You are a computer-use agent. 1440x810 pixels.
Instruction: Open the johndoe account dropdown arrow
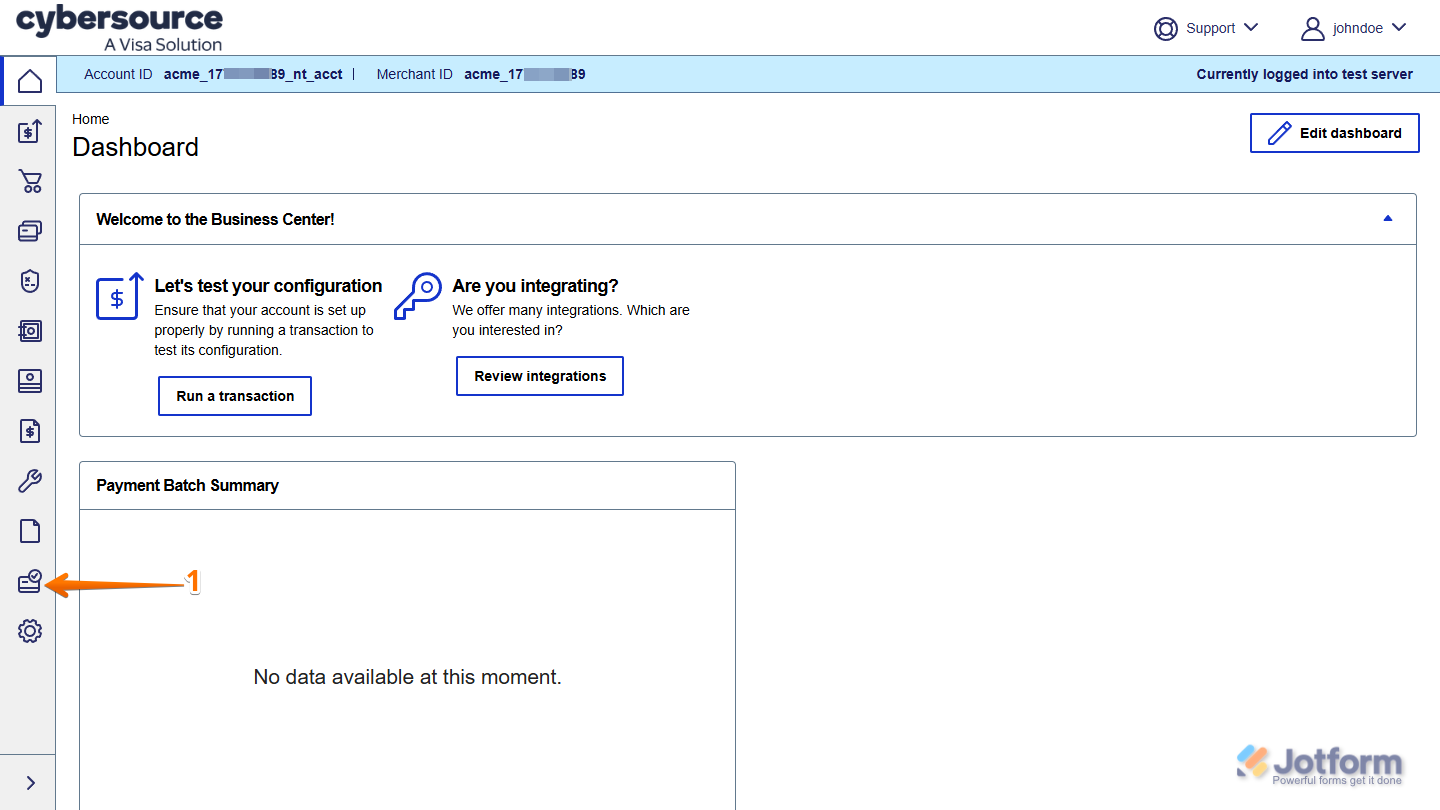[x=1399, y=28]
